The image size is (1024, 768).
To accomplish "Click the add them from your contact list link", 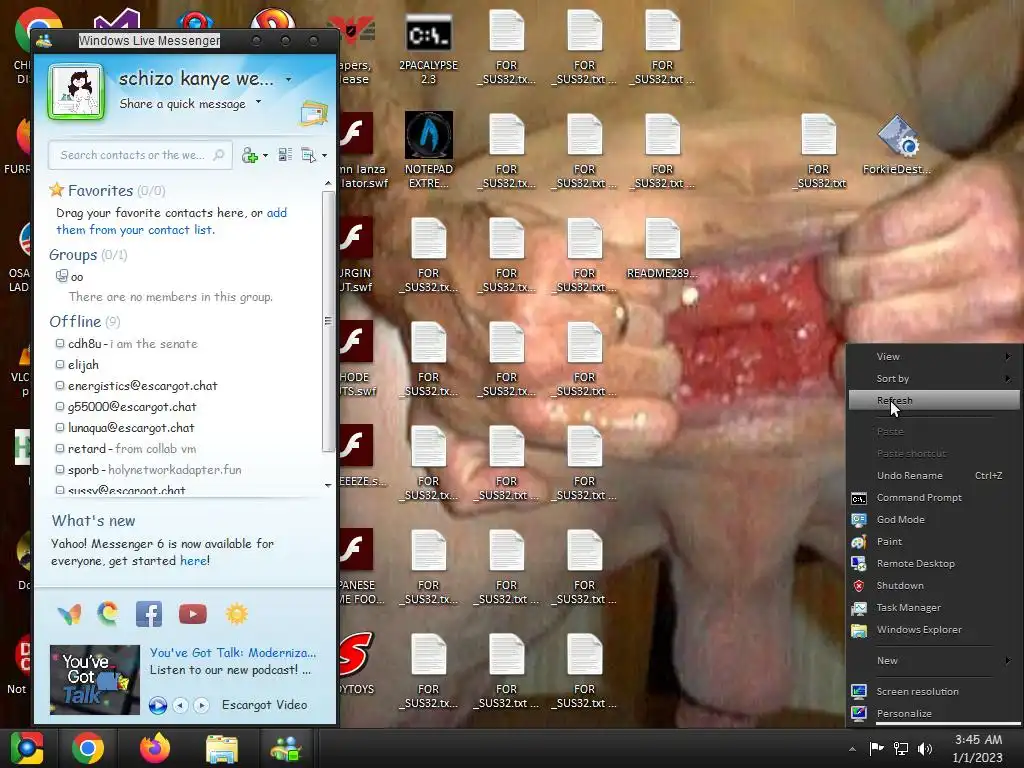I will 171,221.
